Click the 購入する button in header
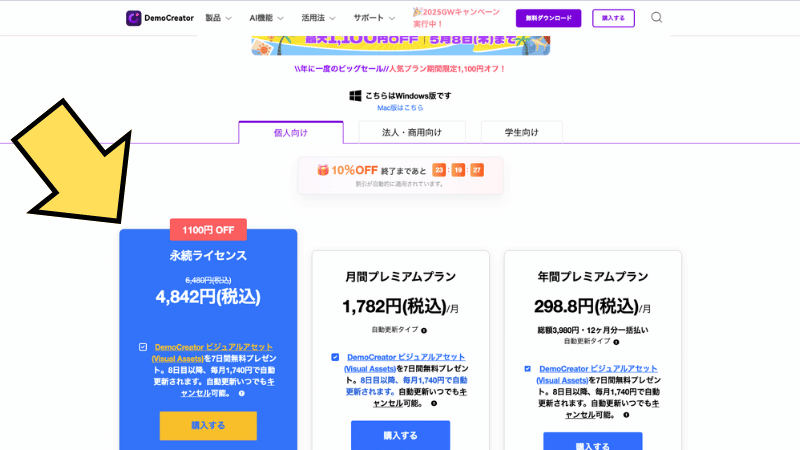800x450 pixels. coord(613,18)
